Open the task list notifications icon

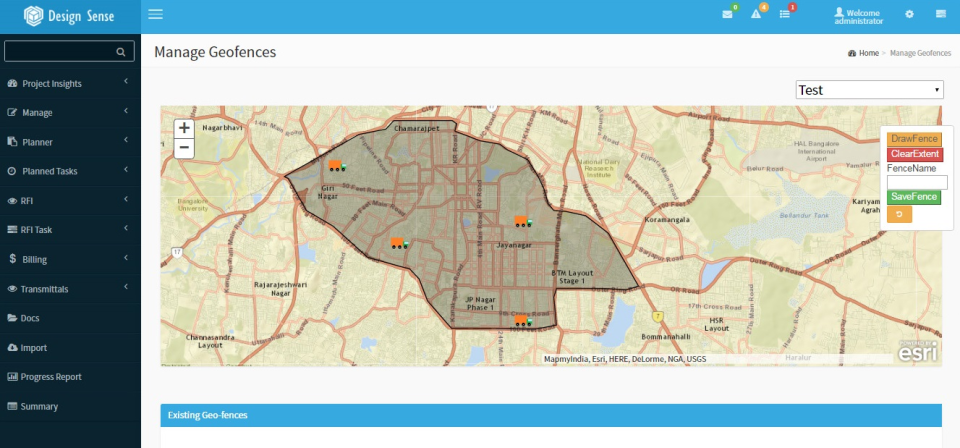(x=785, y=14)
